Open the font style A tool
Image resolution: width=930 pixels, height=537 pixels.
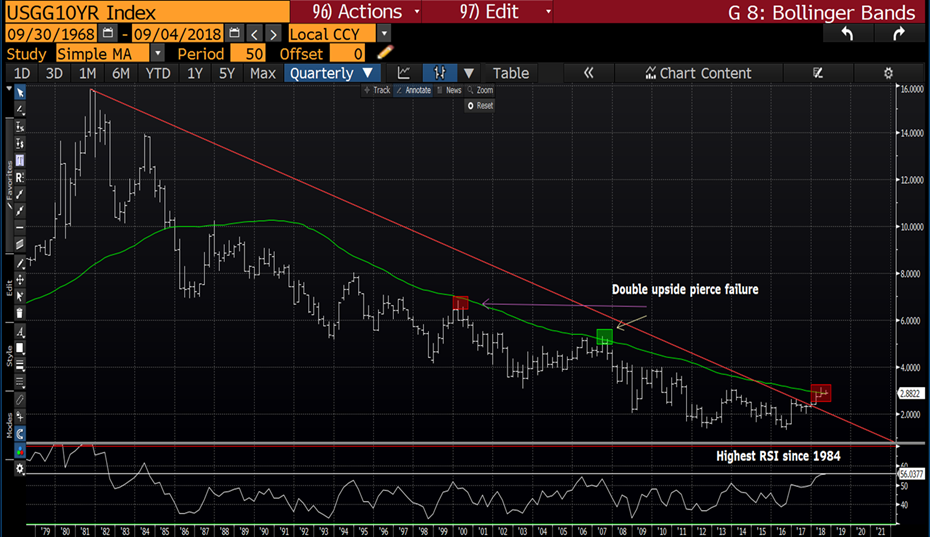[20, 331]
